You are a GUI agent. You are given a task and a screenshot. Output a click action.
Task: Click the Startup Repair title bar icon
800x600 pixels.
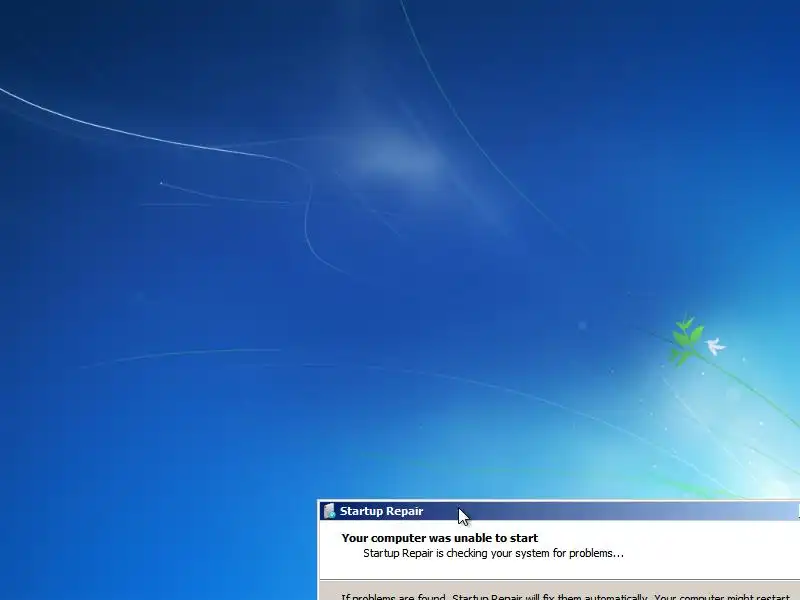point(330,511)
